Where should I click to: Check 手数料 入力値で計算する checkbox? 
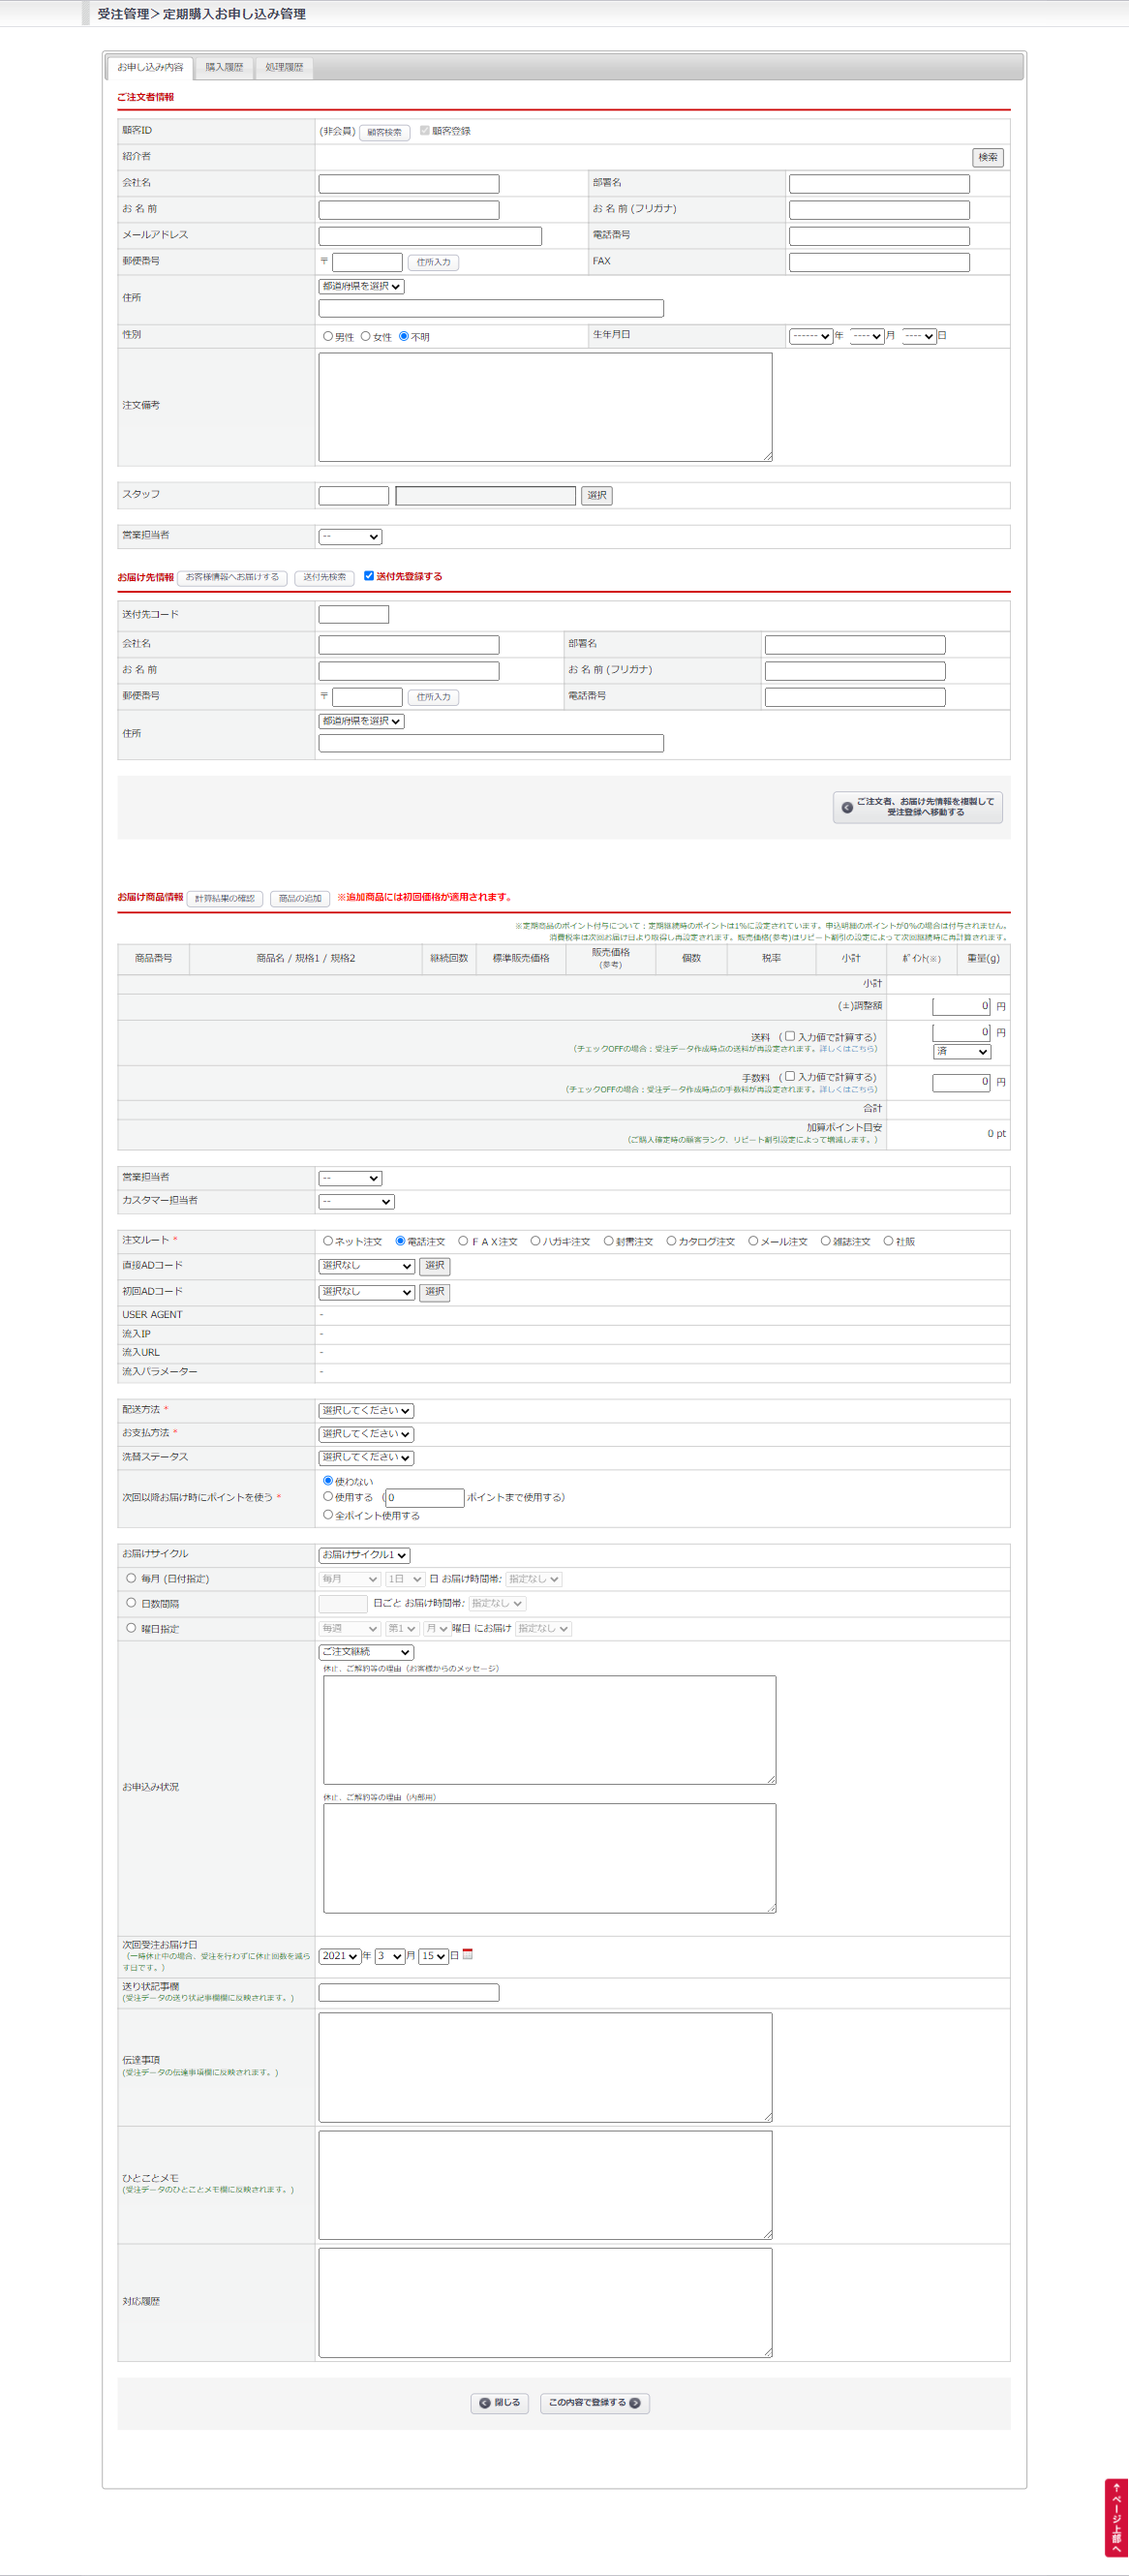point(790,1076)
